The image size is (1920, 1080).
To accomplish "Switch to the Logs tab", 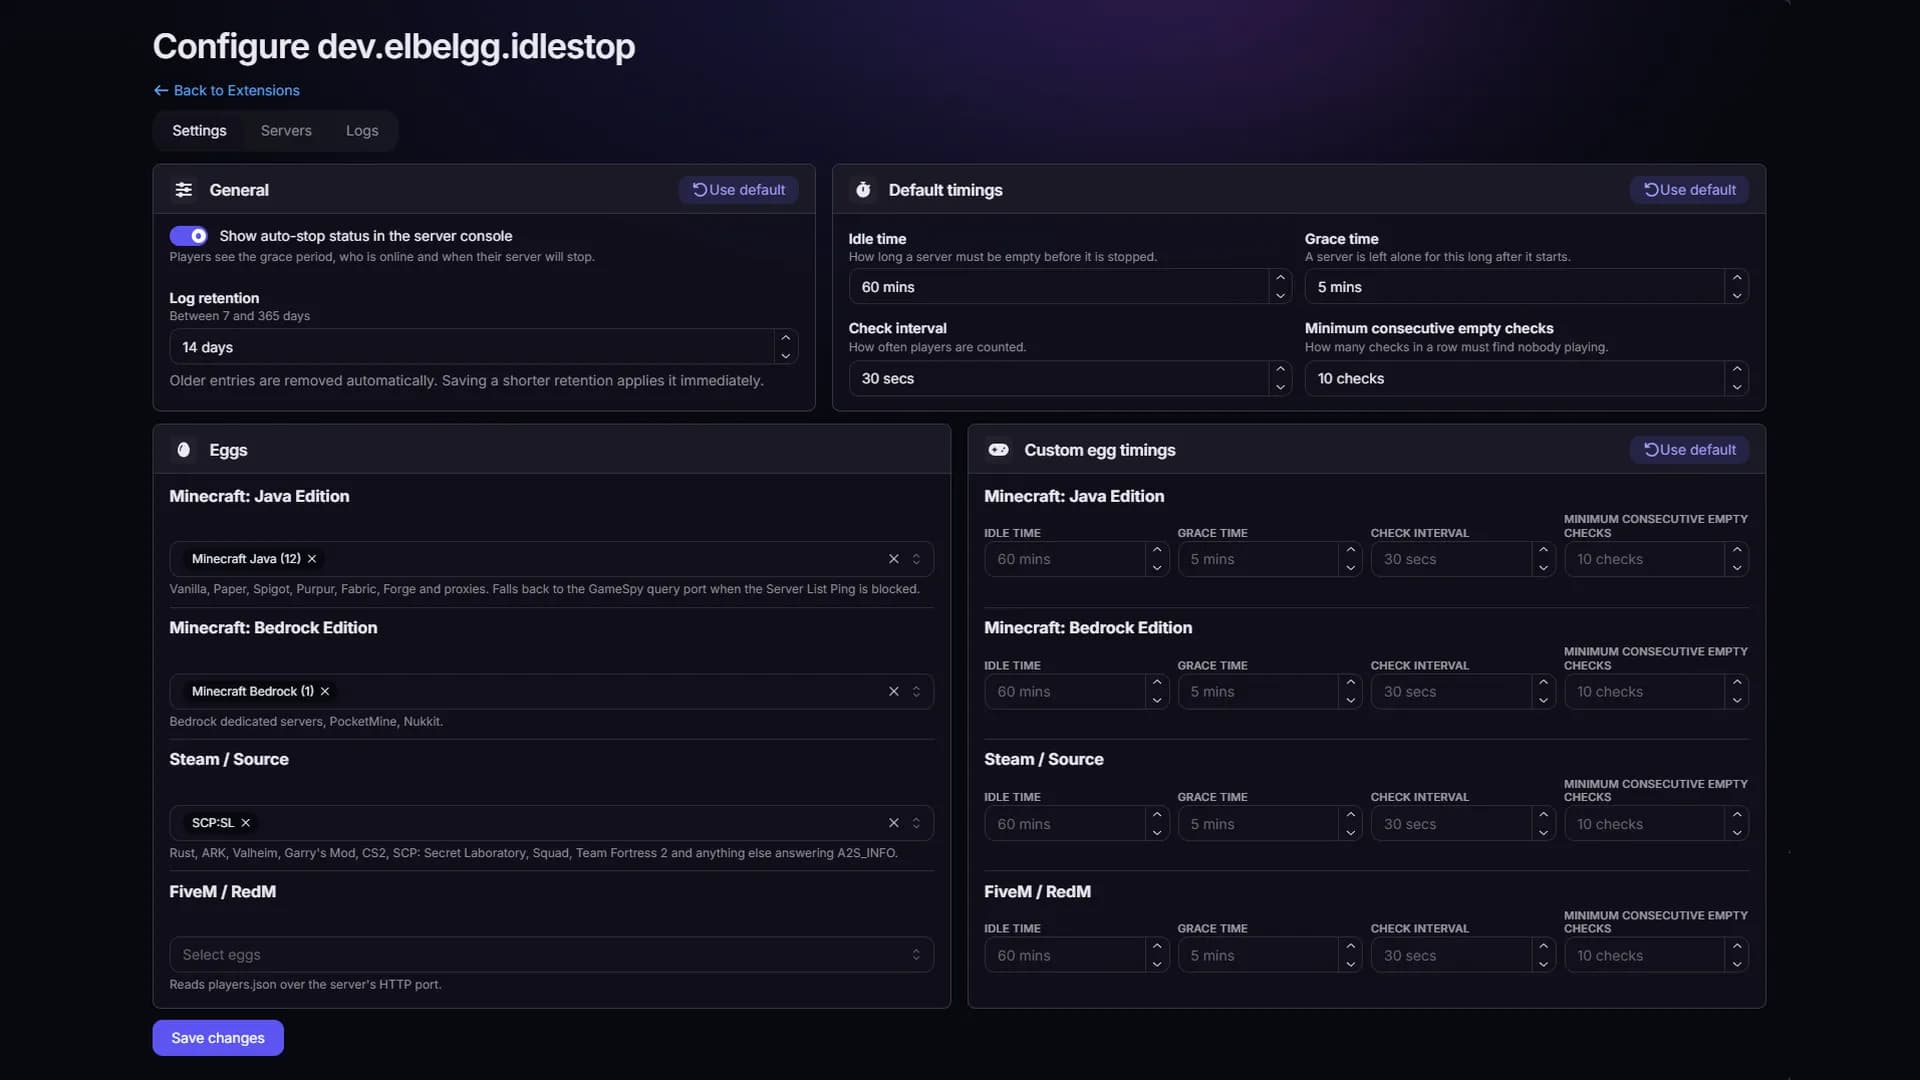I will 362,131.
